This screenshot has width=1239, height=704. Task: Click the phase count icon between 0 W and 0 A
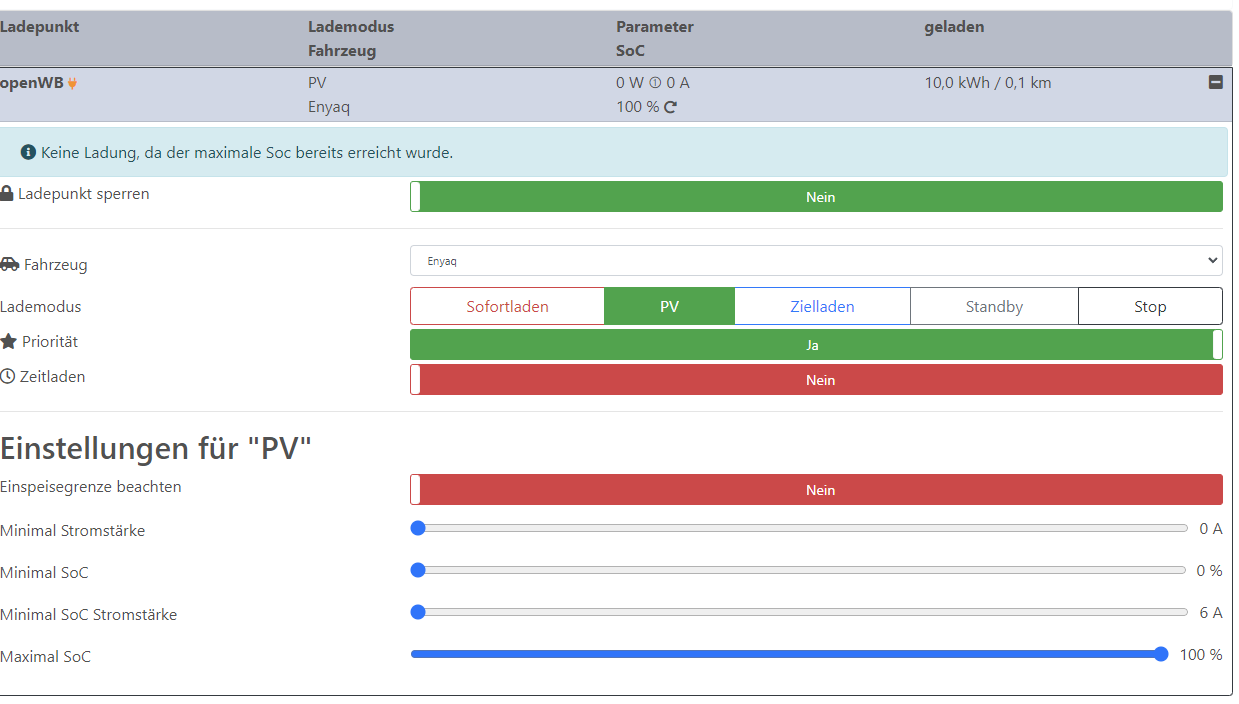[x=655, y=83]
